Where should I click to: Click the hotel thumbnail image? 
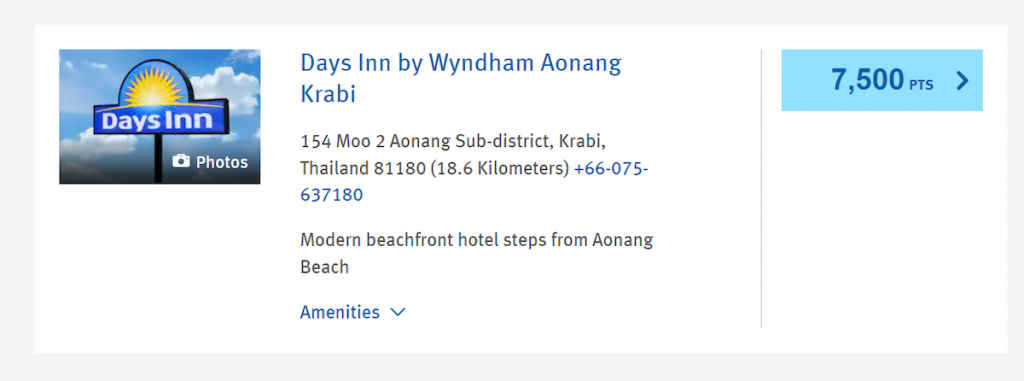160,117
